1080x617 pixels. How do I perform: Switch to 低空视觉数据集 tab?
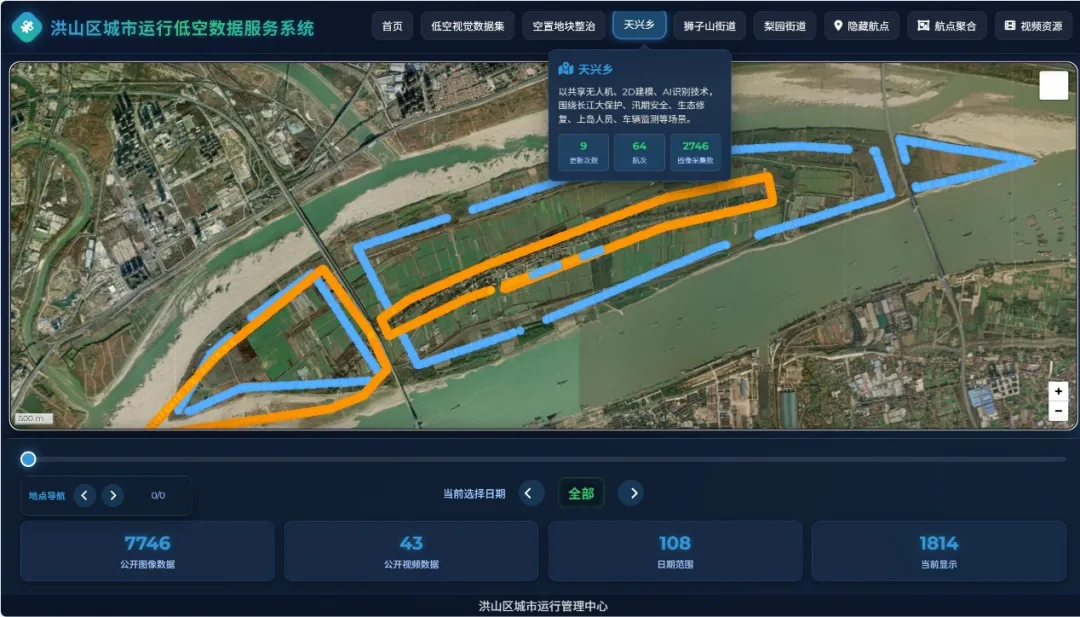468,26
